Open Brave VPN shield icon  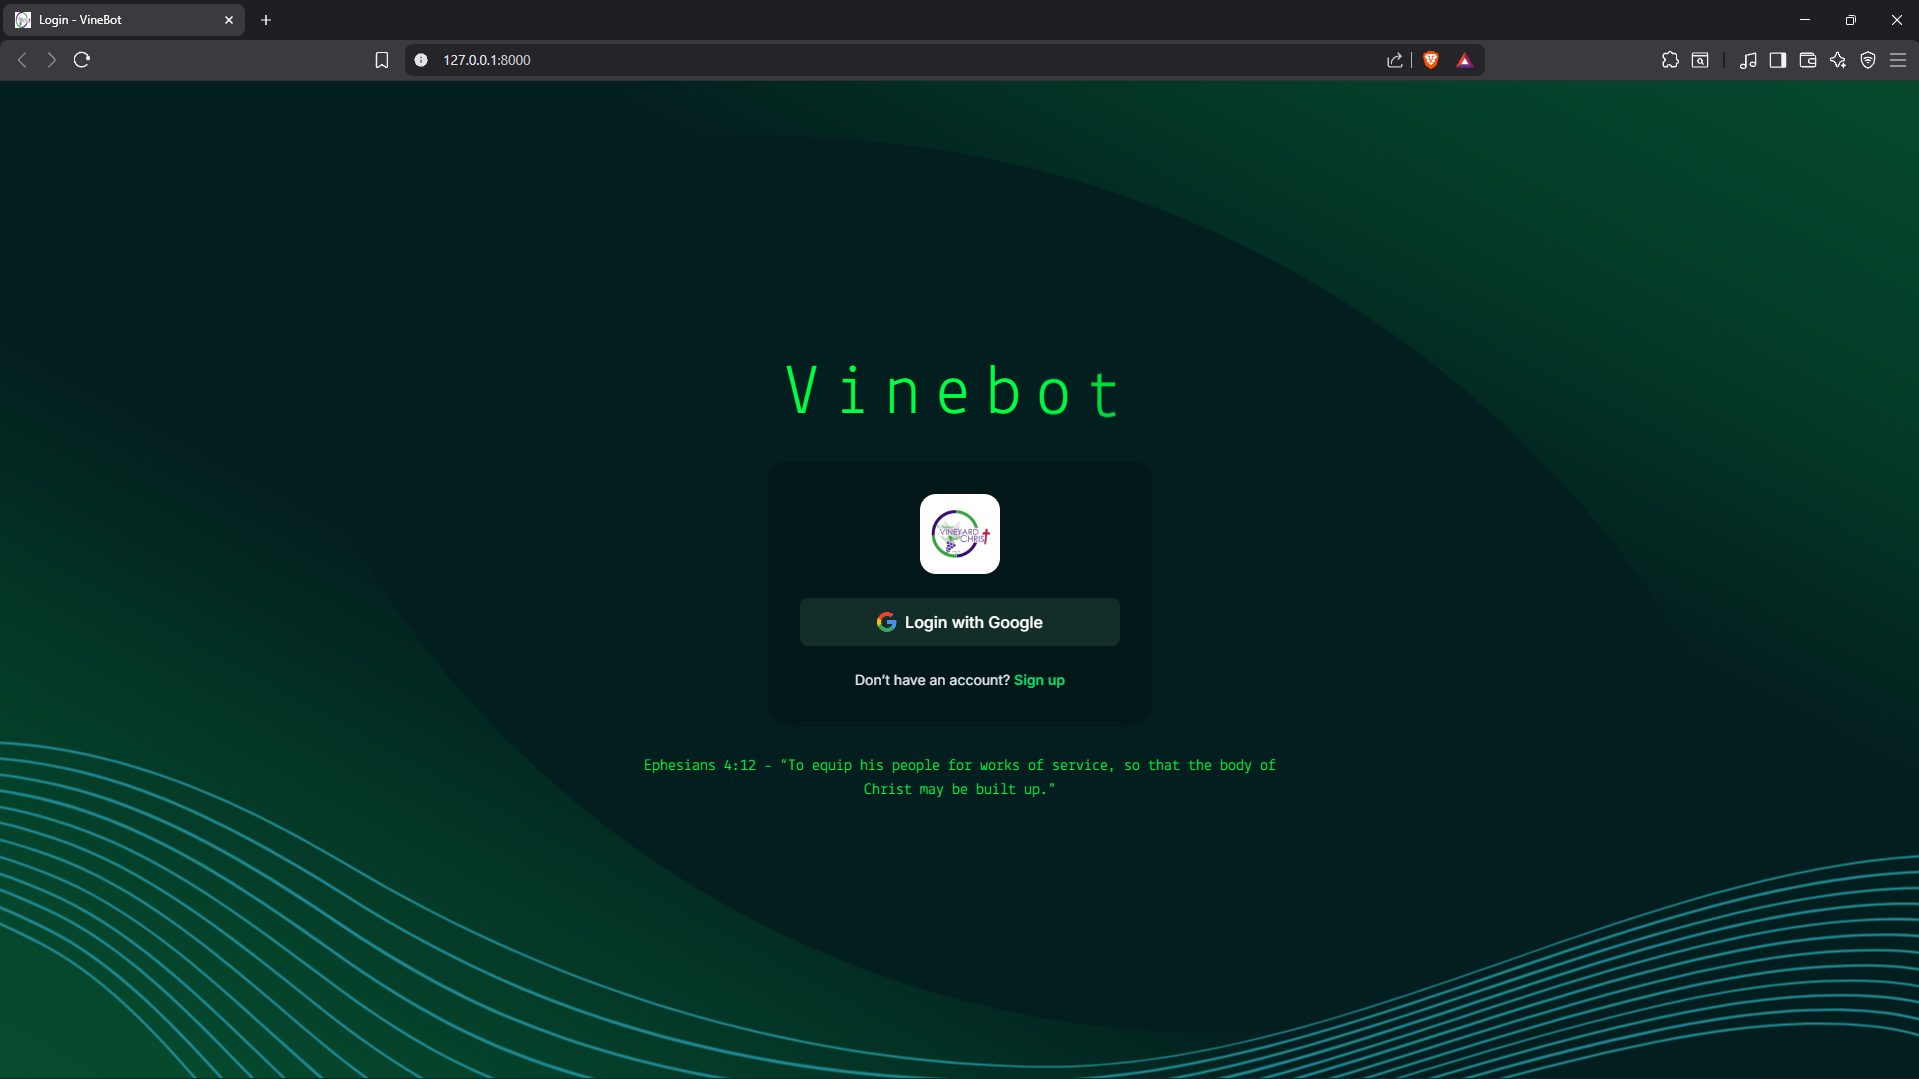pyautogui.click(x=1868, y=60)
